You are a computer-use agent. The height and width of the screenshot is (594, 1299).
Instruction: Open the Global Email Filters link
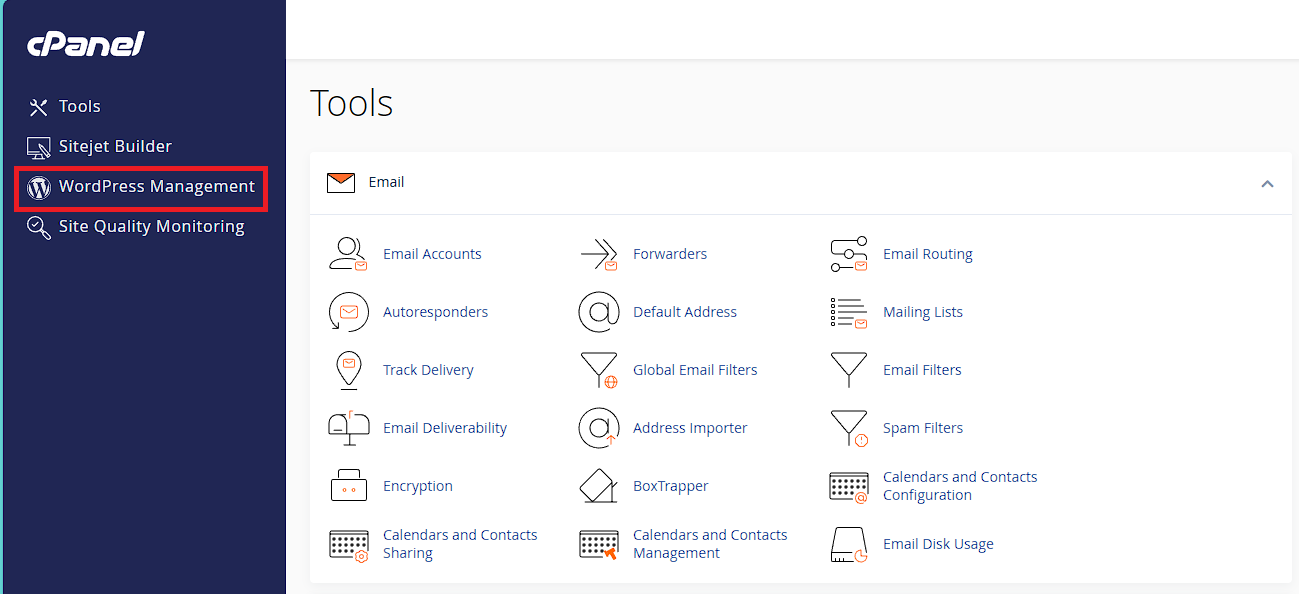tap(695, 370)
